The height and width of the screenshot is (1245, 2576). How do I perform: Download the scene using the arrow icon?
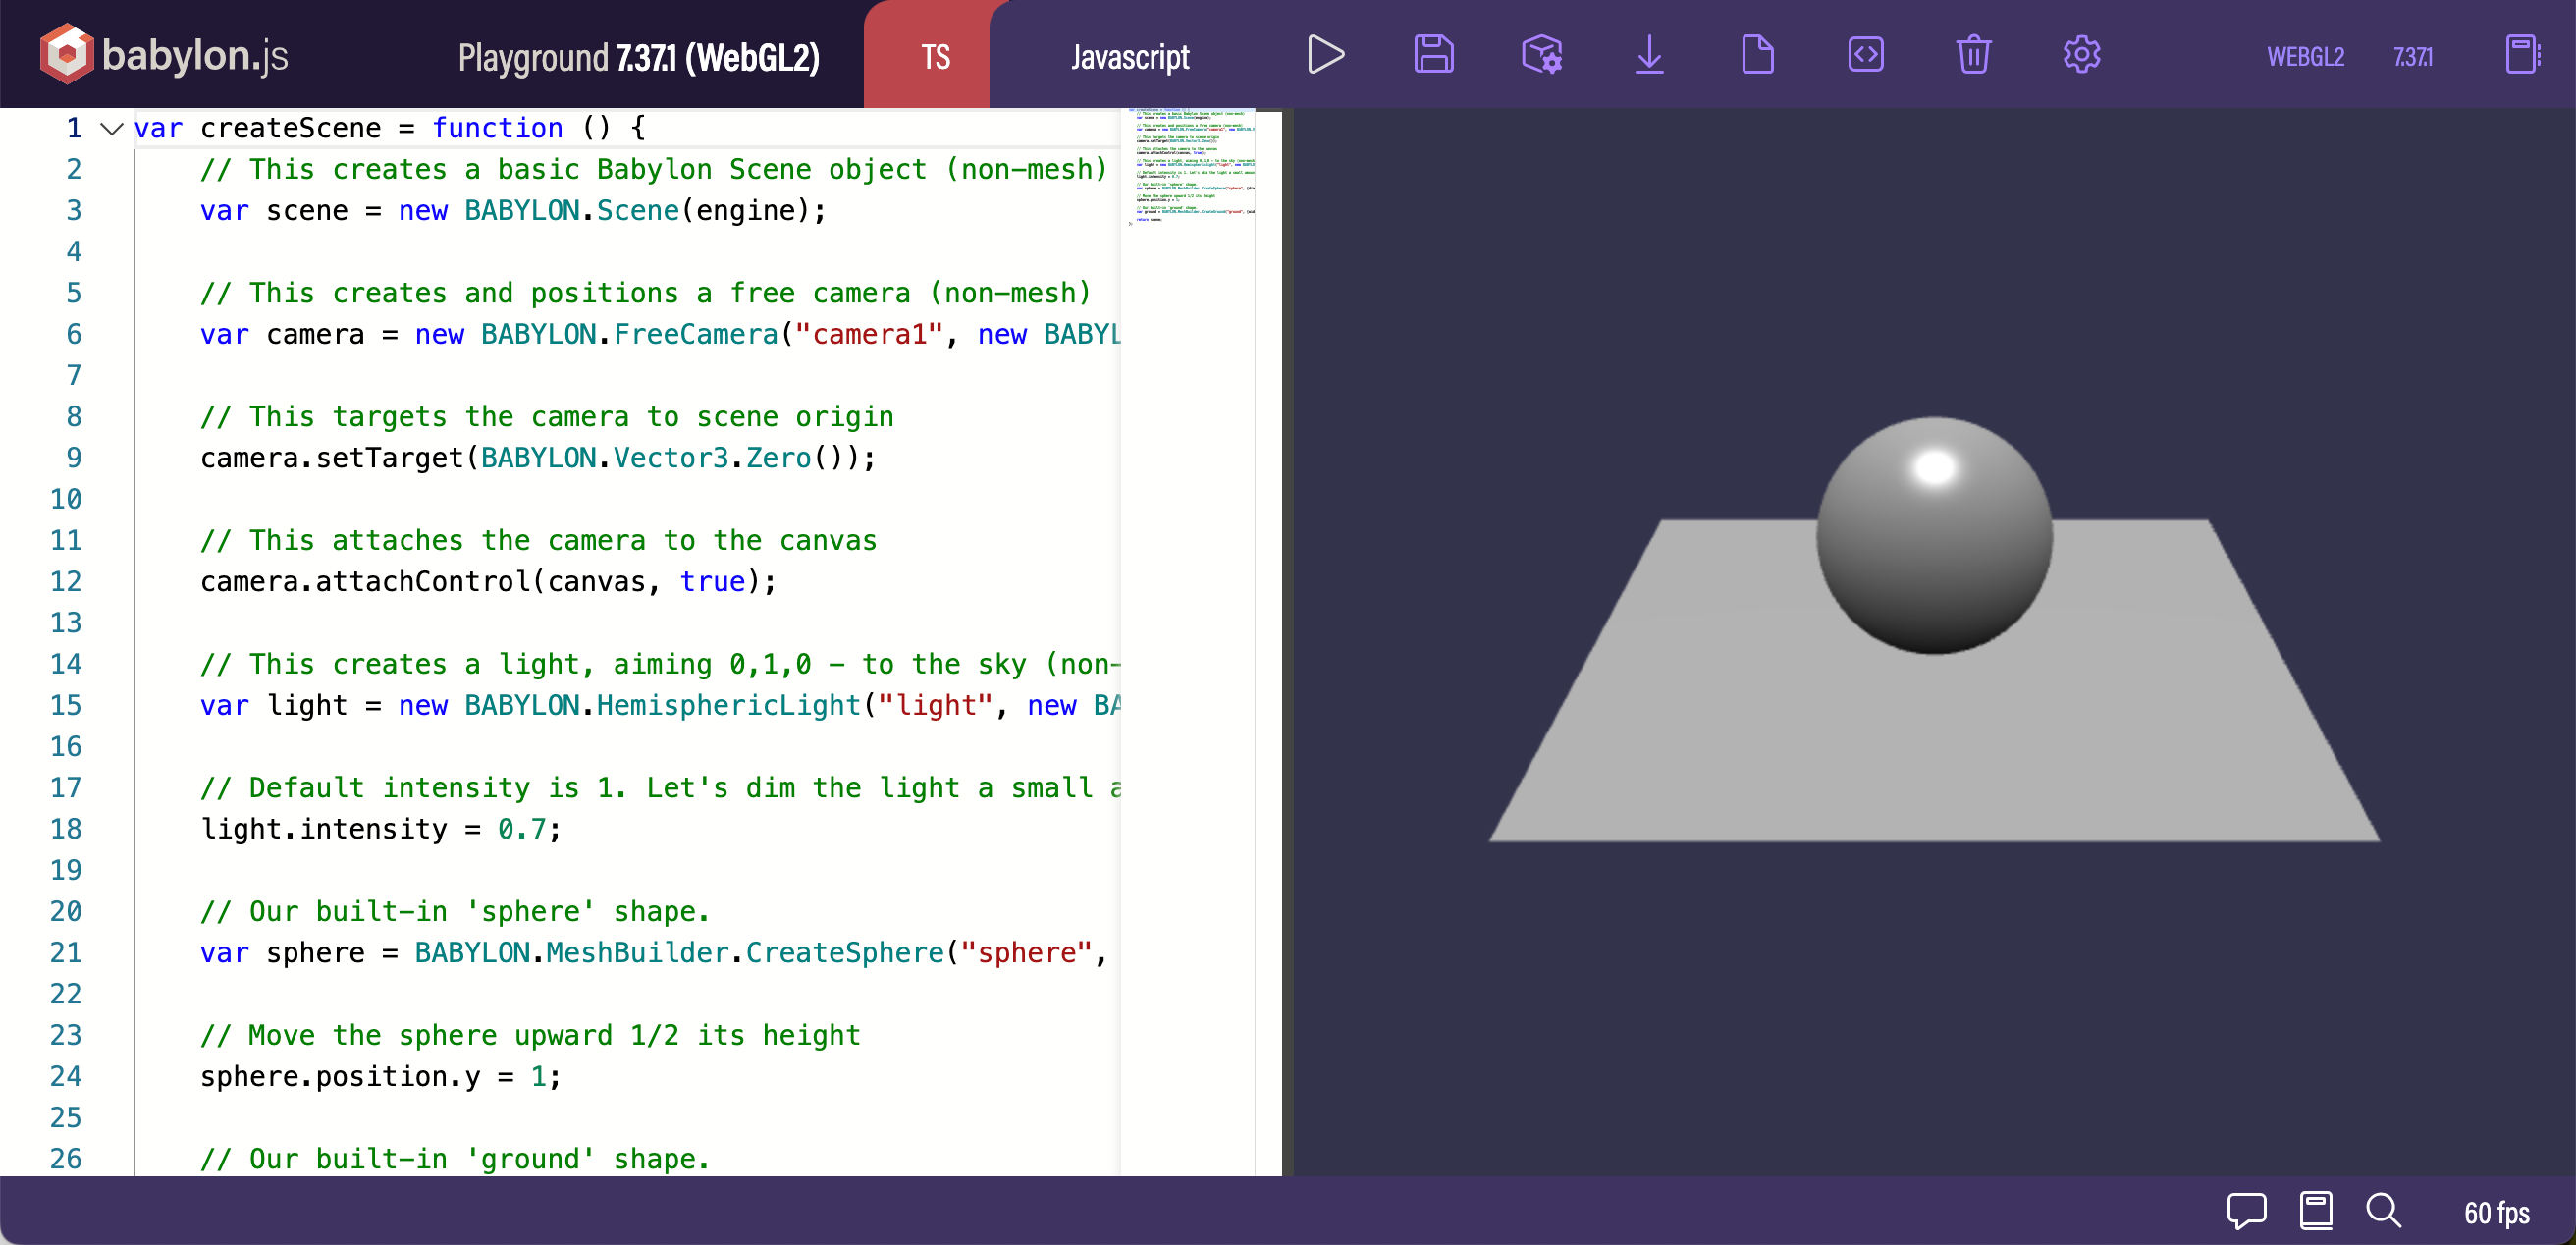tap(1649, 55)
